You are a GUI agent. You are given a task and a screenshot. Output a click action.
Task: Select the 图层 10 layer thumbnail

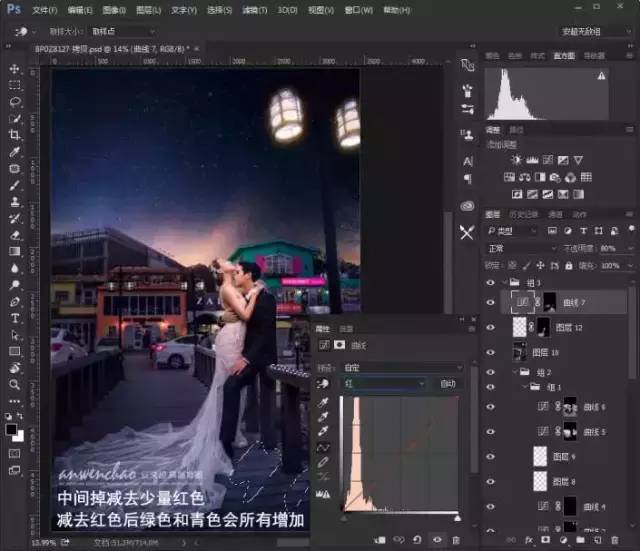(x=520, y=352)
